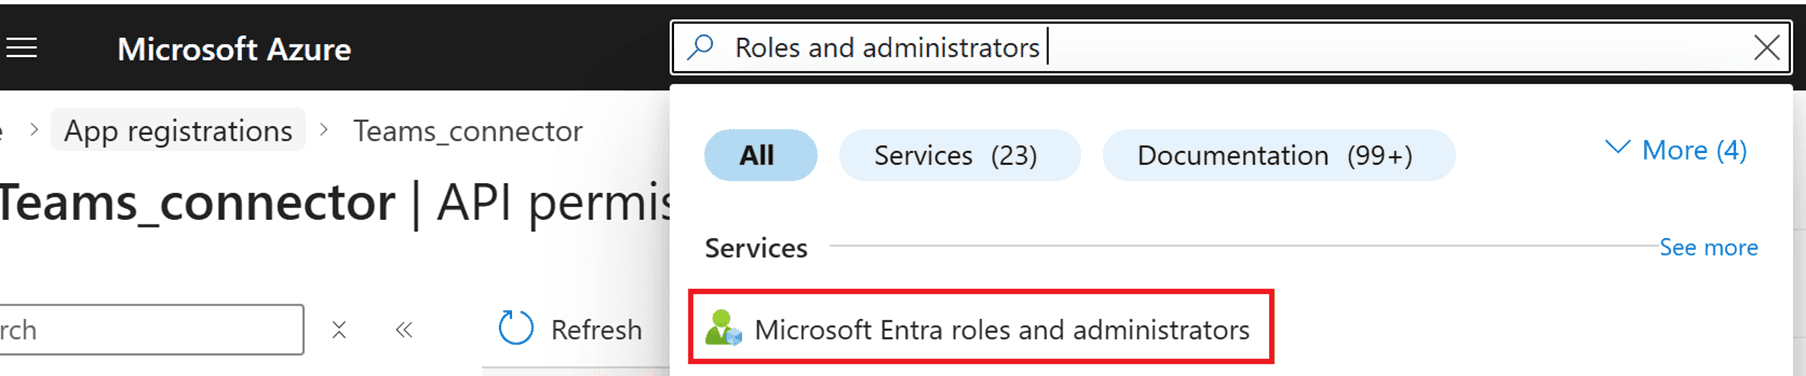Image resolution: width=1806 pixels, height=376 pixels.
Task: Clear the global search text
Action: (x=1766, y=47)
